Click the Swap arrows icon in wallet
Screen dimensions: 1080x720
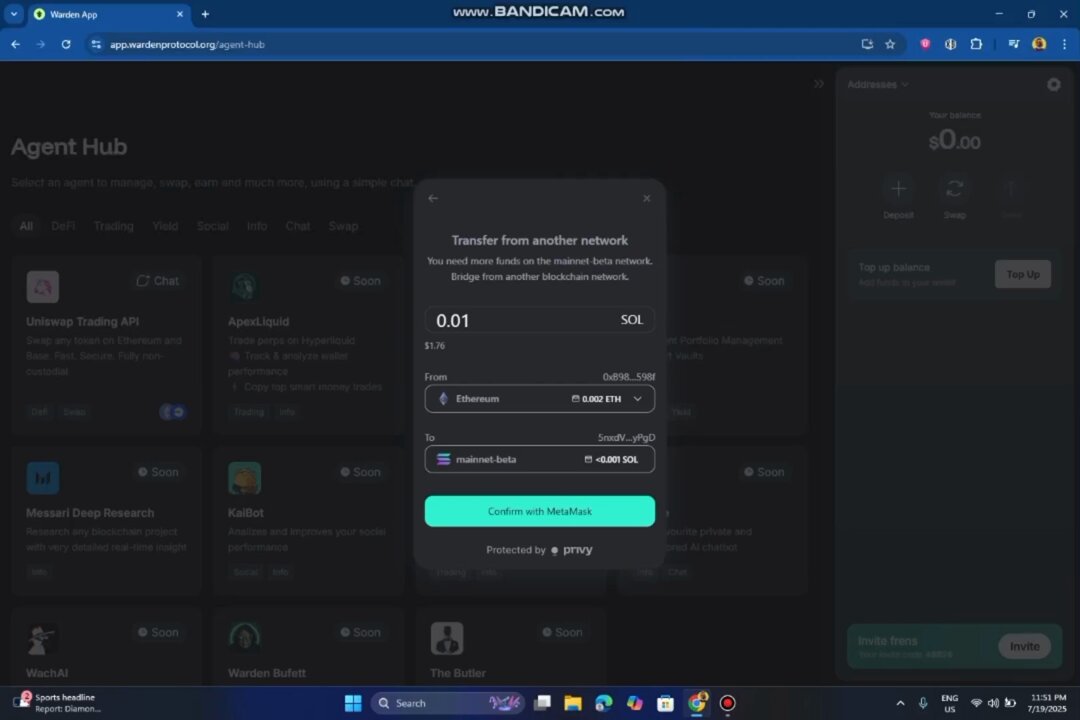click(x=954, y=189)
